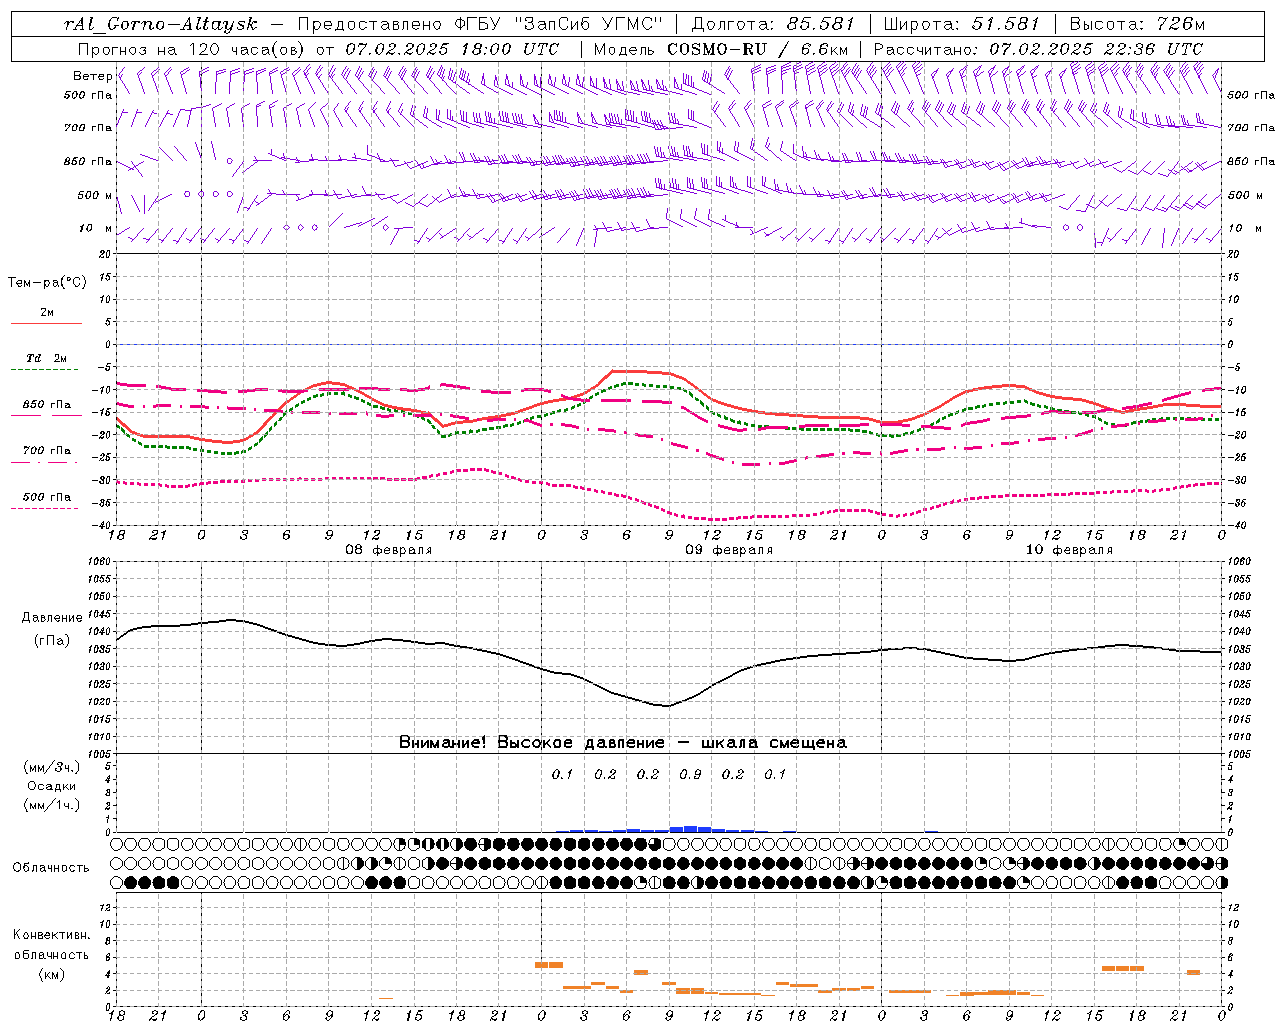Click the black pressure curve minimum near 1019 гПа
1280x1024 pixels.
point(667,706)
